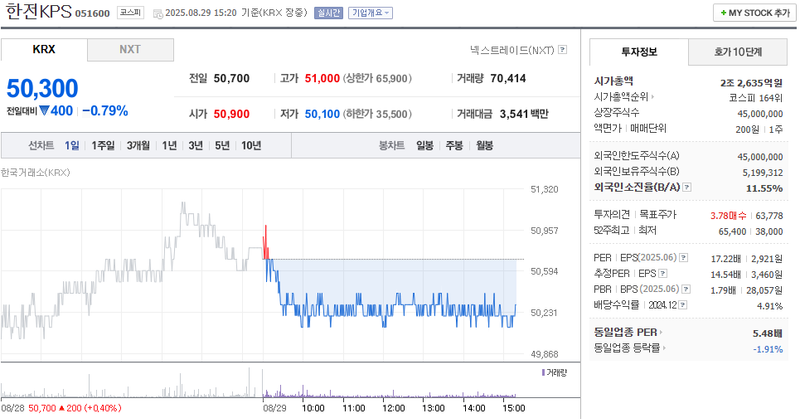The image size is (800, 419).
Task: Click the 동일업종 등락률 link
Action: click(x=627, y=349)
